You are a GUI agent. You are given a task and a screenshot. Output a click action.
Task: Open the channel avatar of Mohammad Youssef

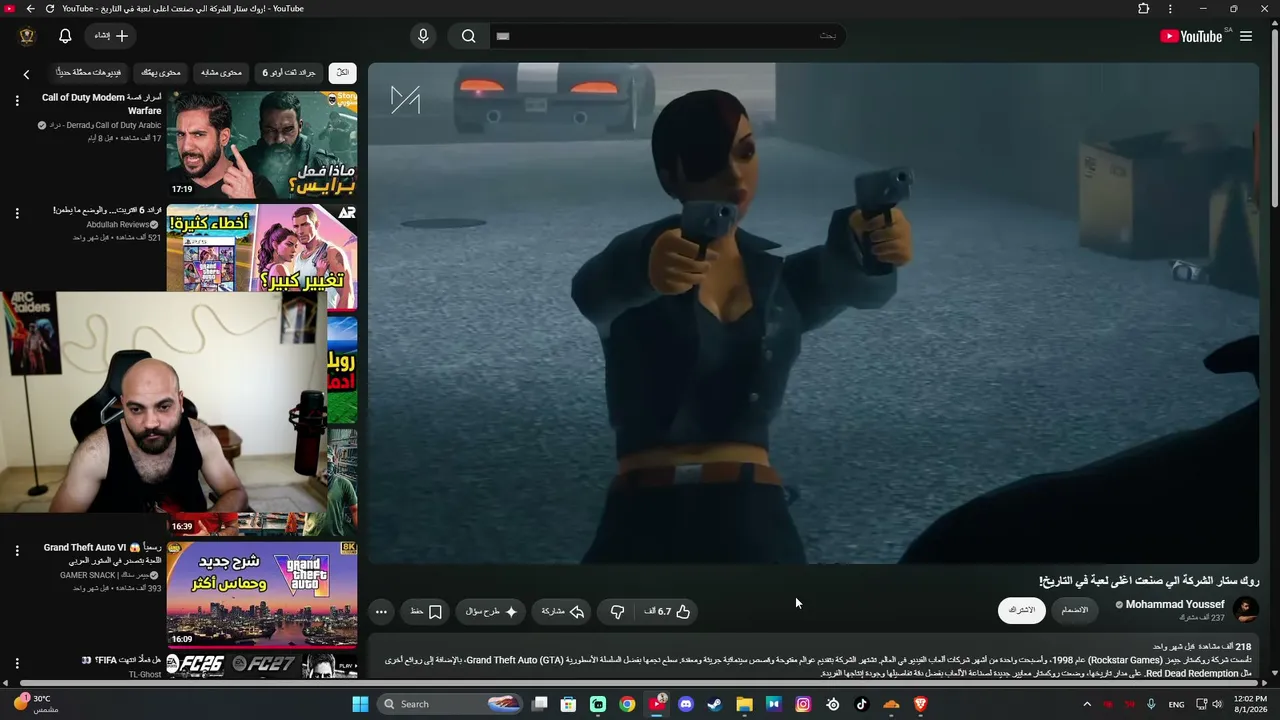(x=1246, y=609)
